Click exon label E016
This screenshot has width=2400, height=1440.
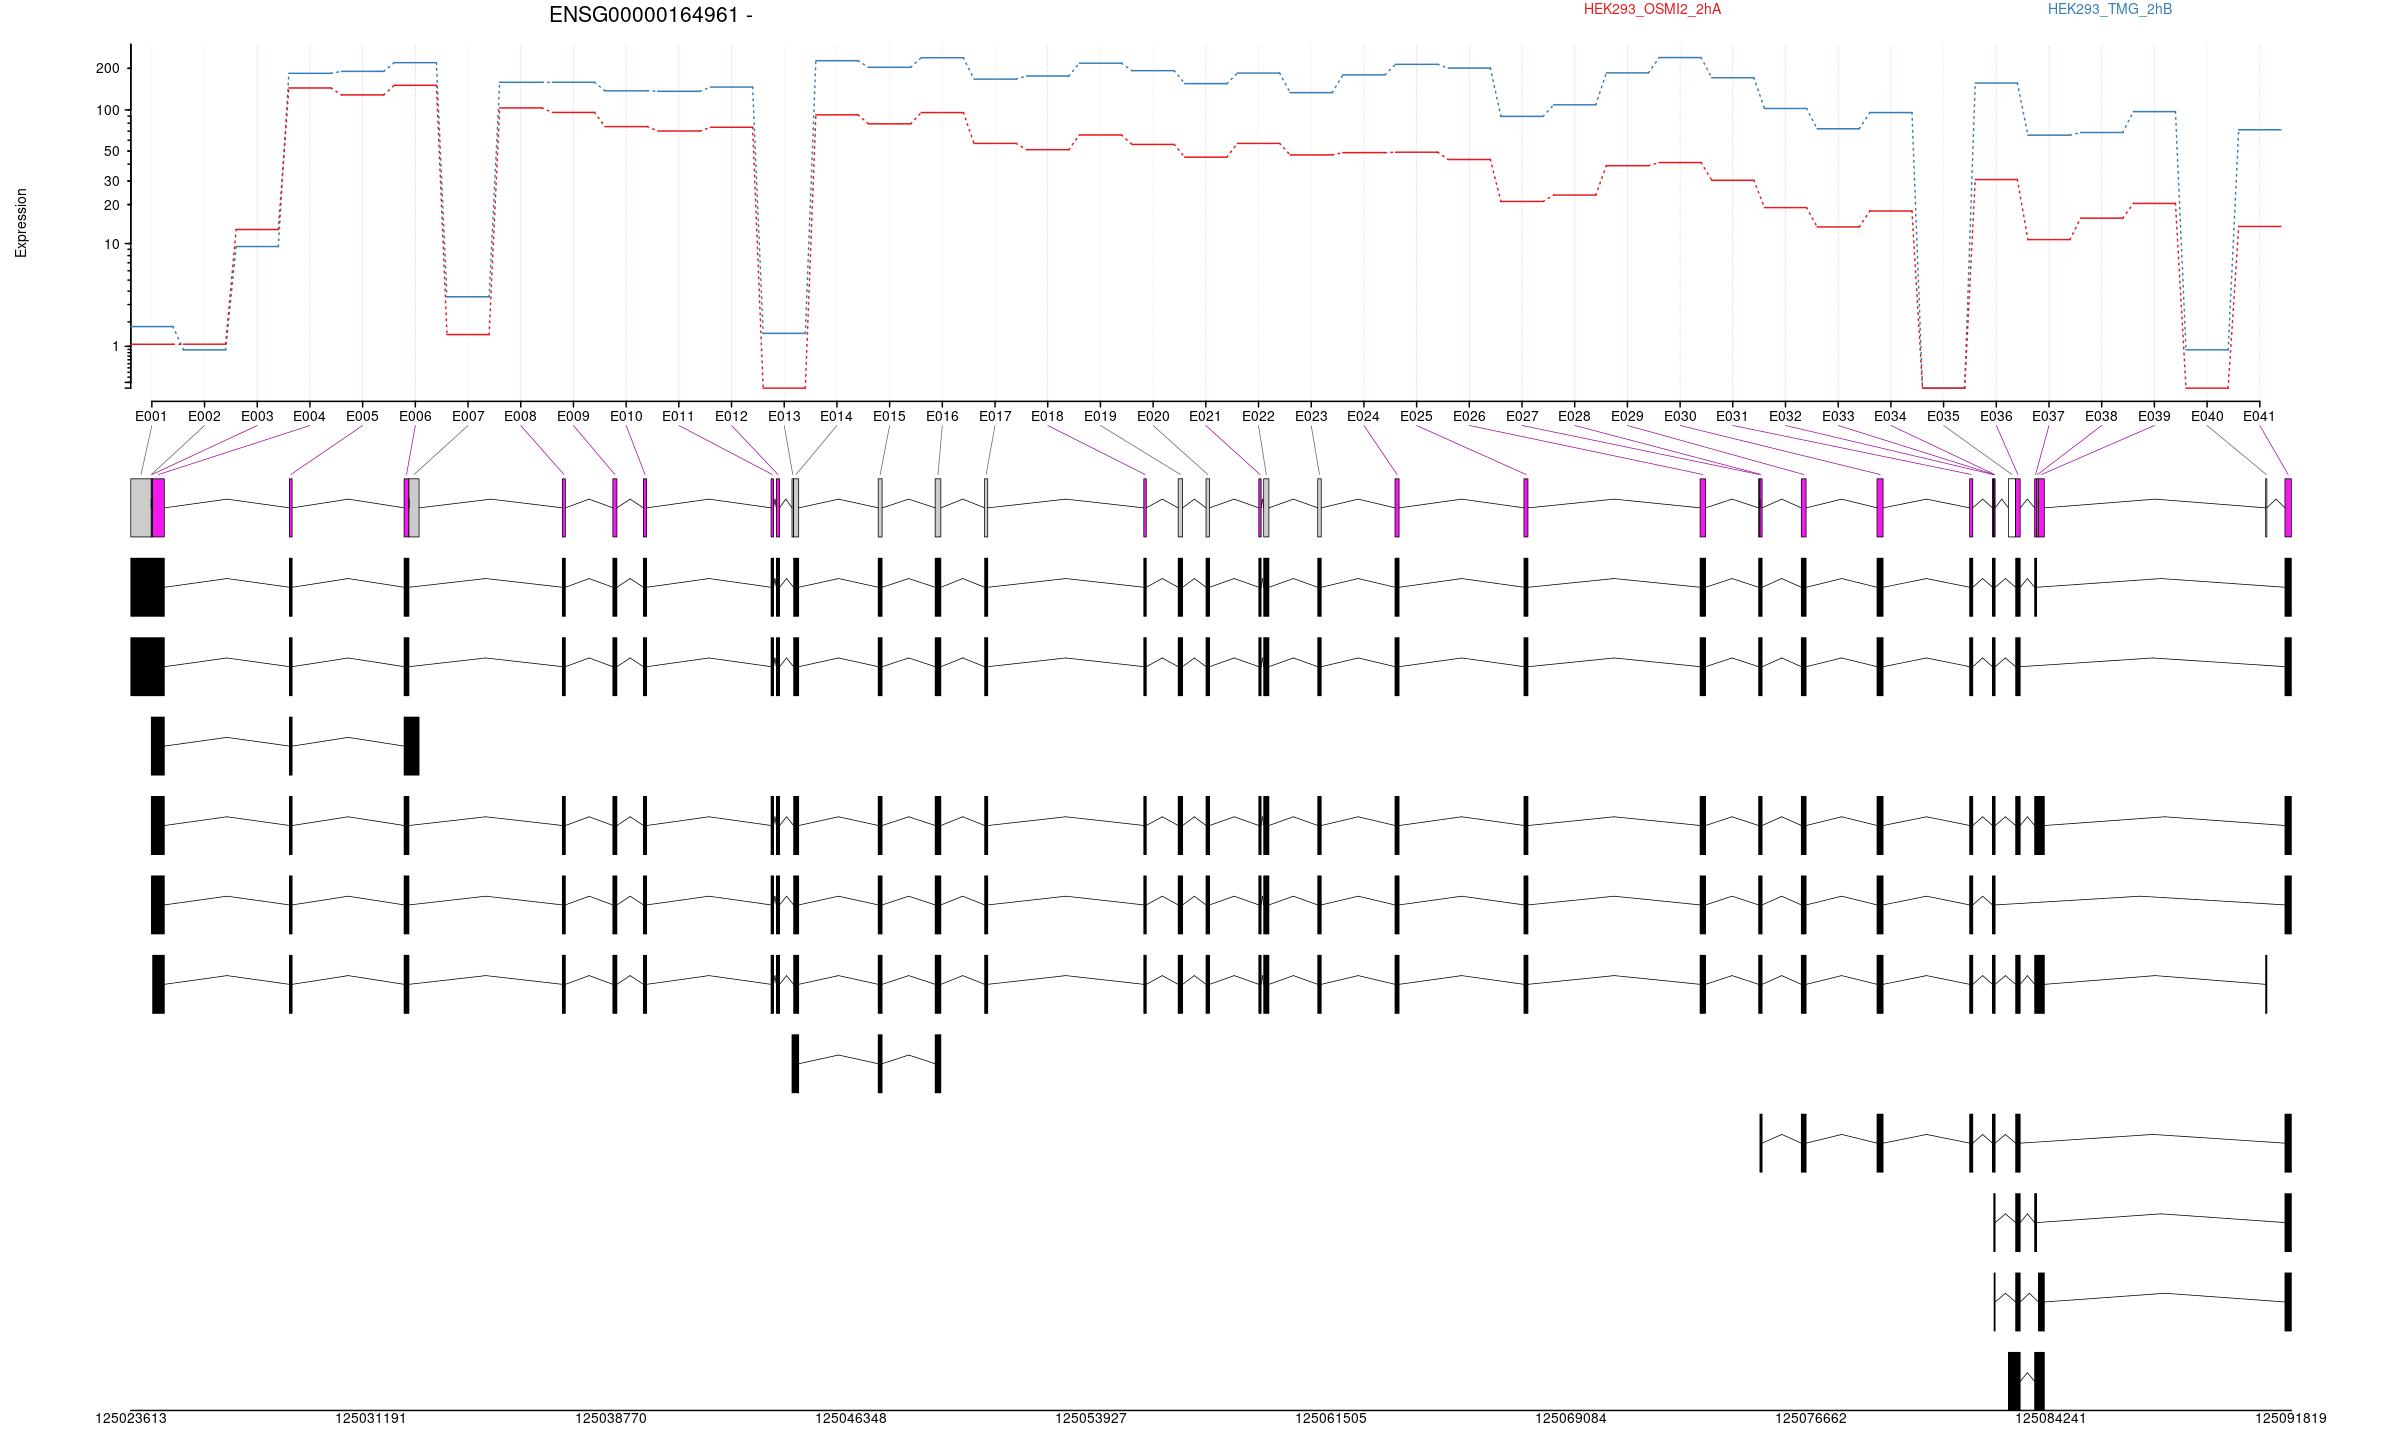click(942, 416)
